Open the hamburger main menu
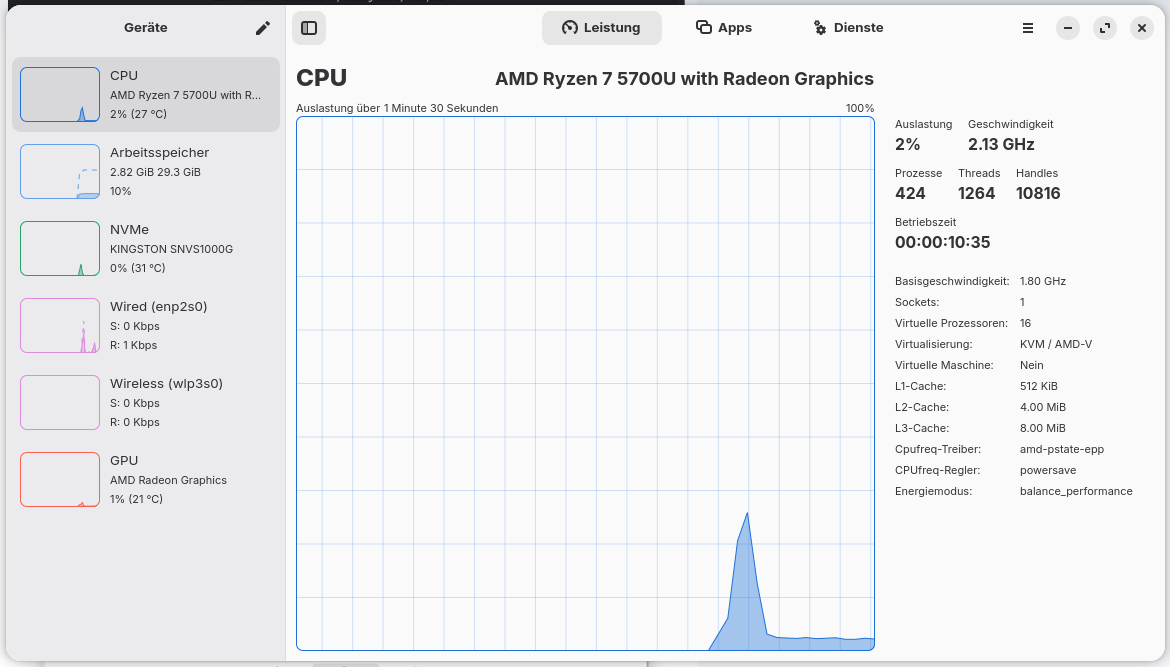 [x=1028, y=28]
